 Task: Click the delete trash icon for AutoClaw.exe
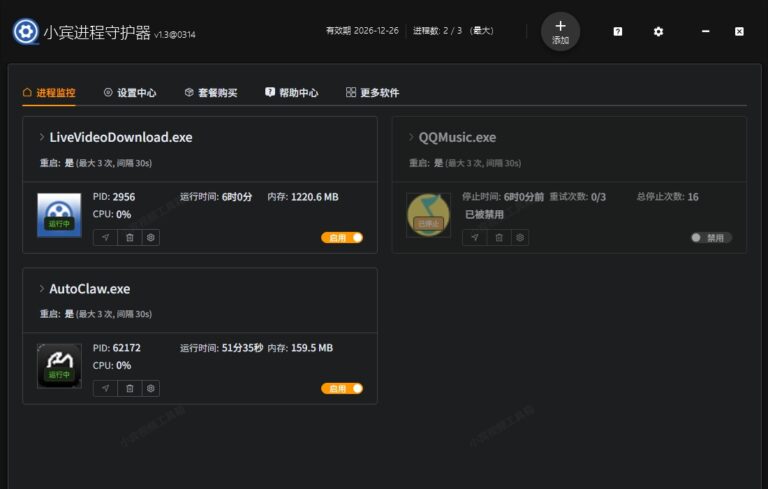click(130, 389)
